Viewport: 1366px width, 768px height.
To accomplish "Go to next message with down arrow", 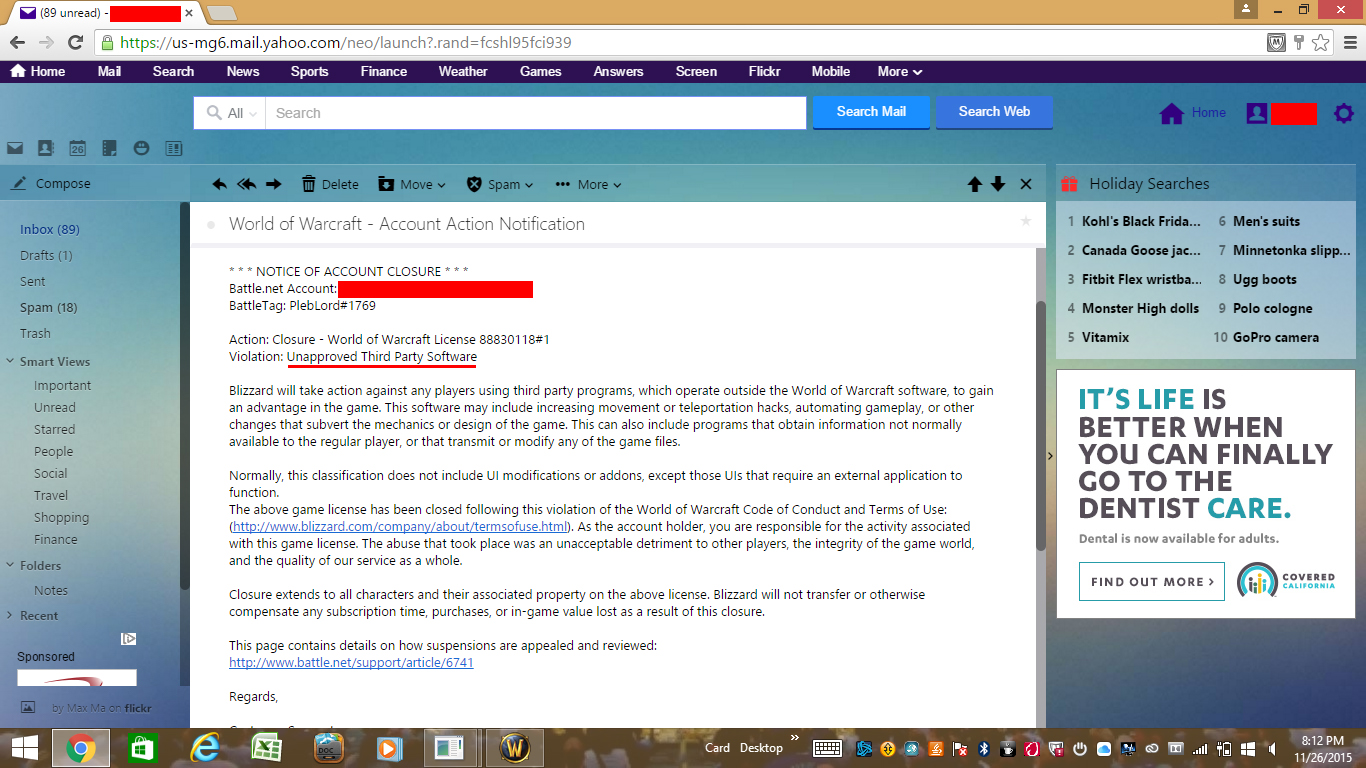I will 998,184.
